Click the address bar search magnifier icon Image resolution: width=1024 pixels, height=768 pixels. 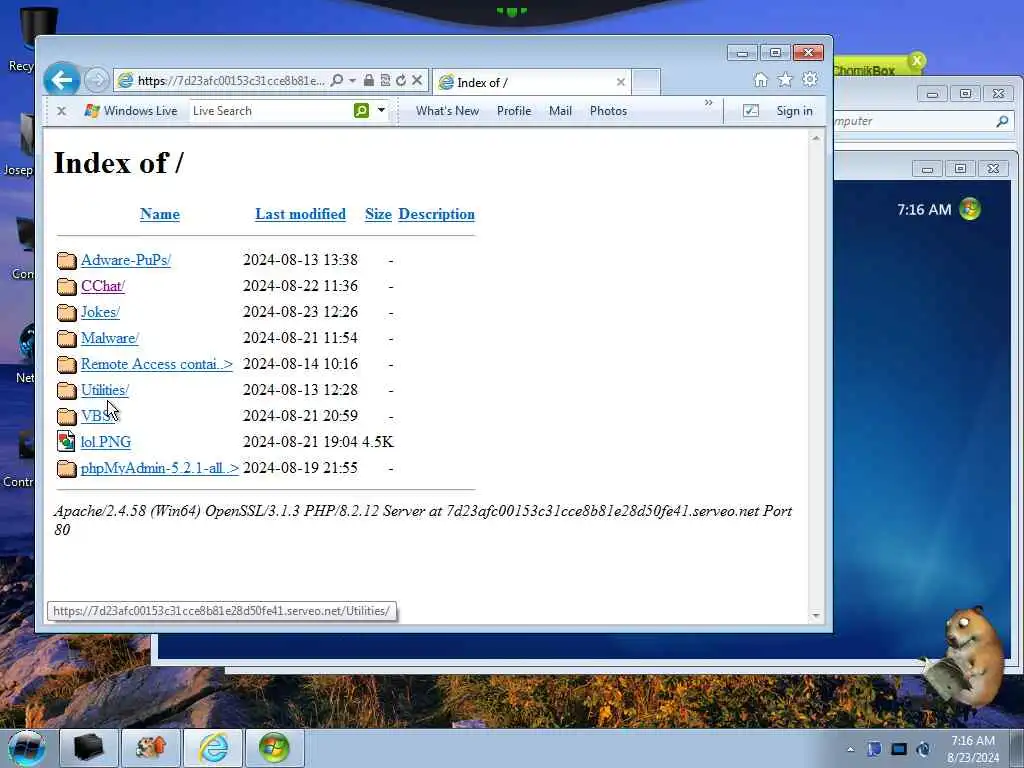tap(336, 80)
